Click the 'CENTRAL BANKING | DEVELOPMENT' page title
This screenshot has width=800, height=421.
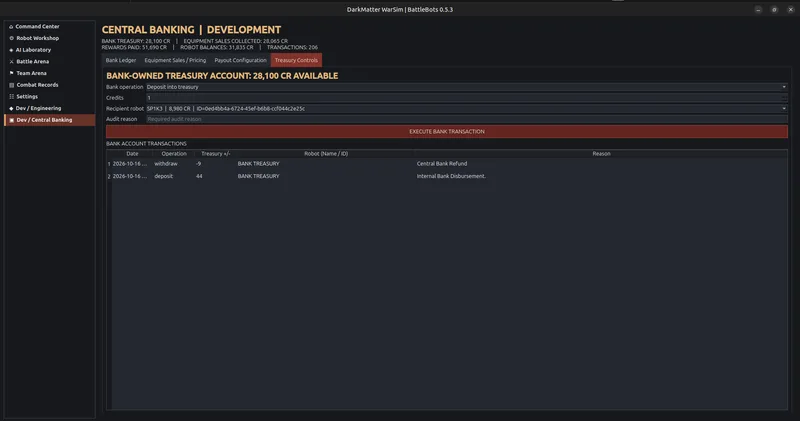[191, 30]
